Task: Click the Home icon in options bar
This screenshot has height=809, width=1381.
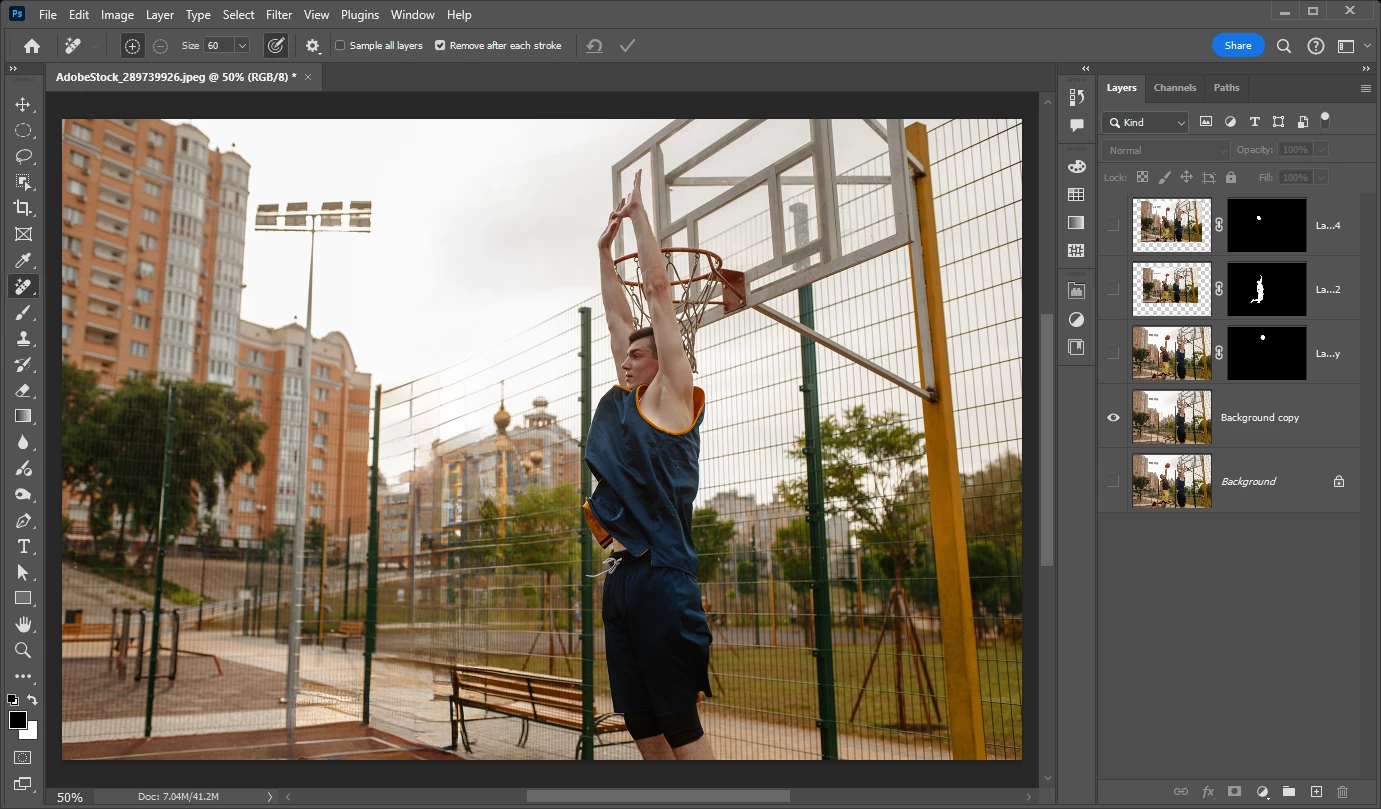Action: pyautogui.click(x=32, y=46)
